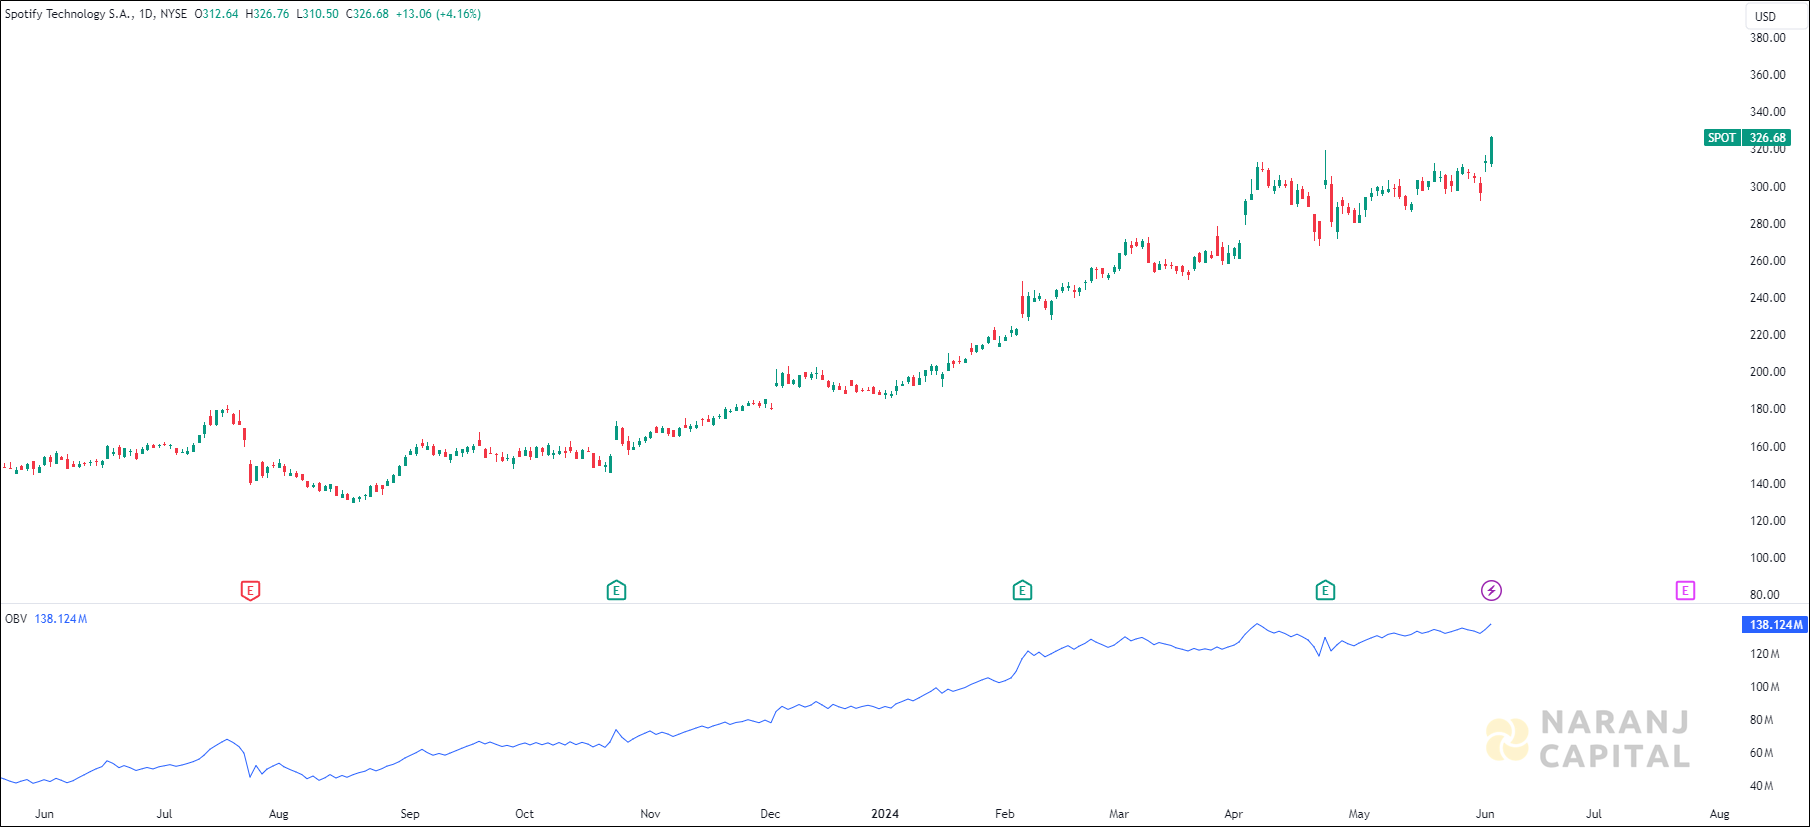The width and height of the screenshot is (1810, 827).
Task: Click the Nov label on time axis
Action: pos(650,814)
